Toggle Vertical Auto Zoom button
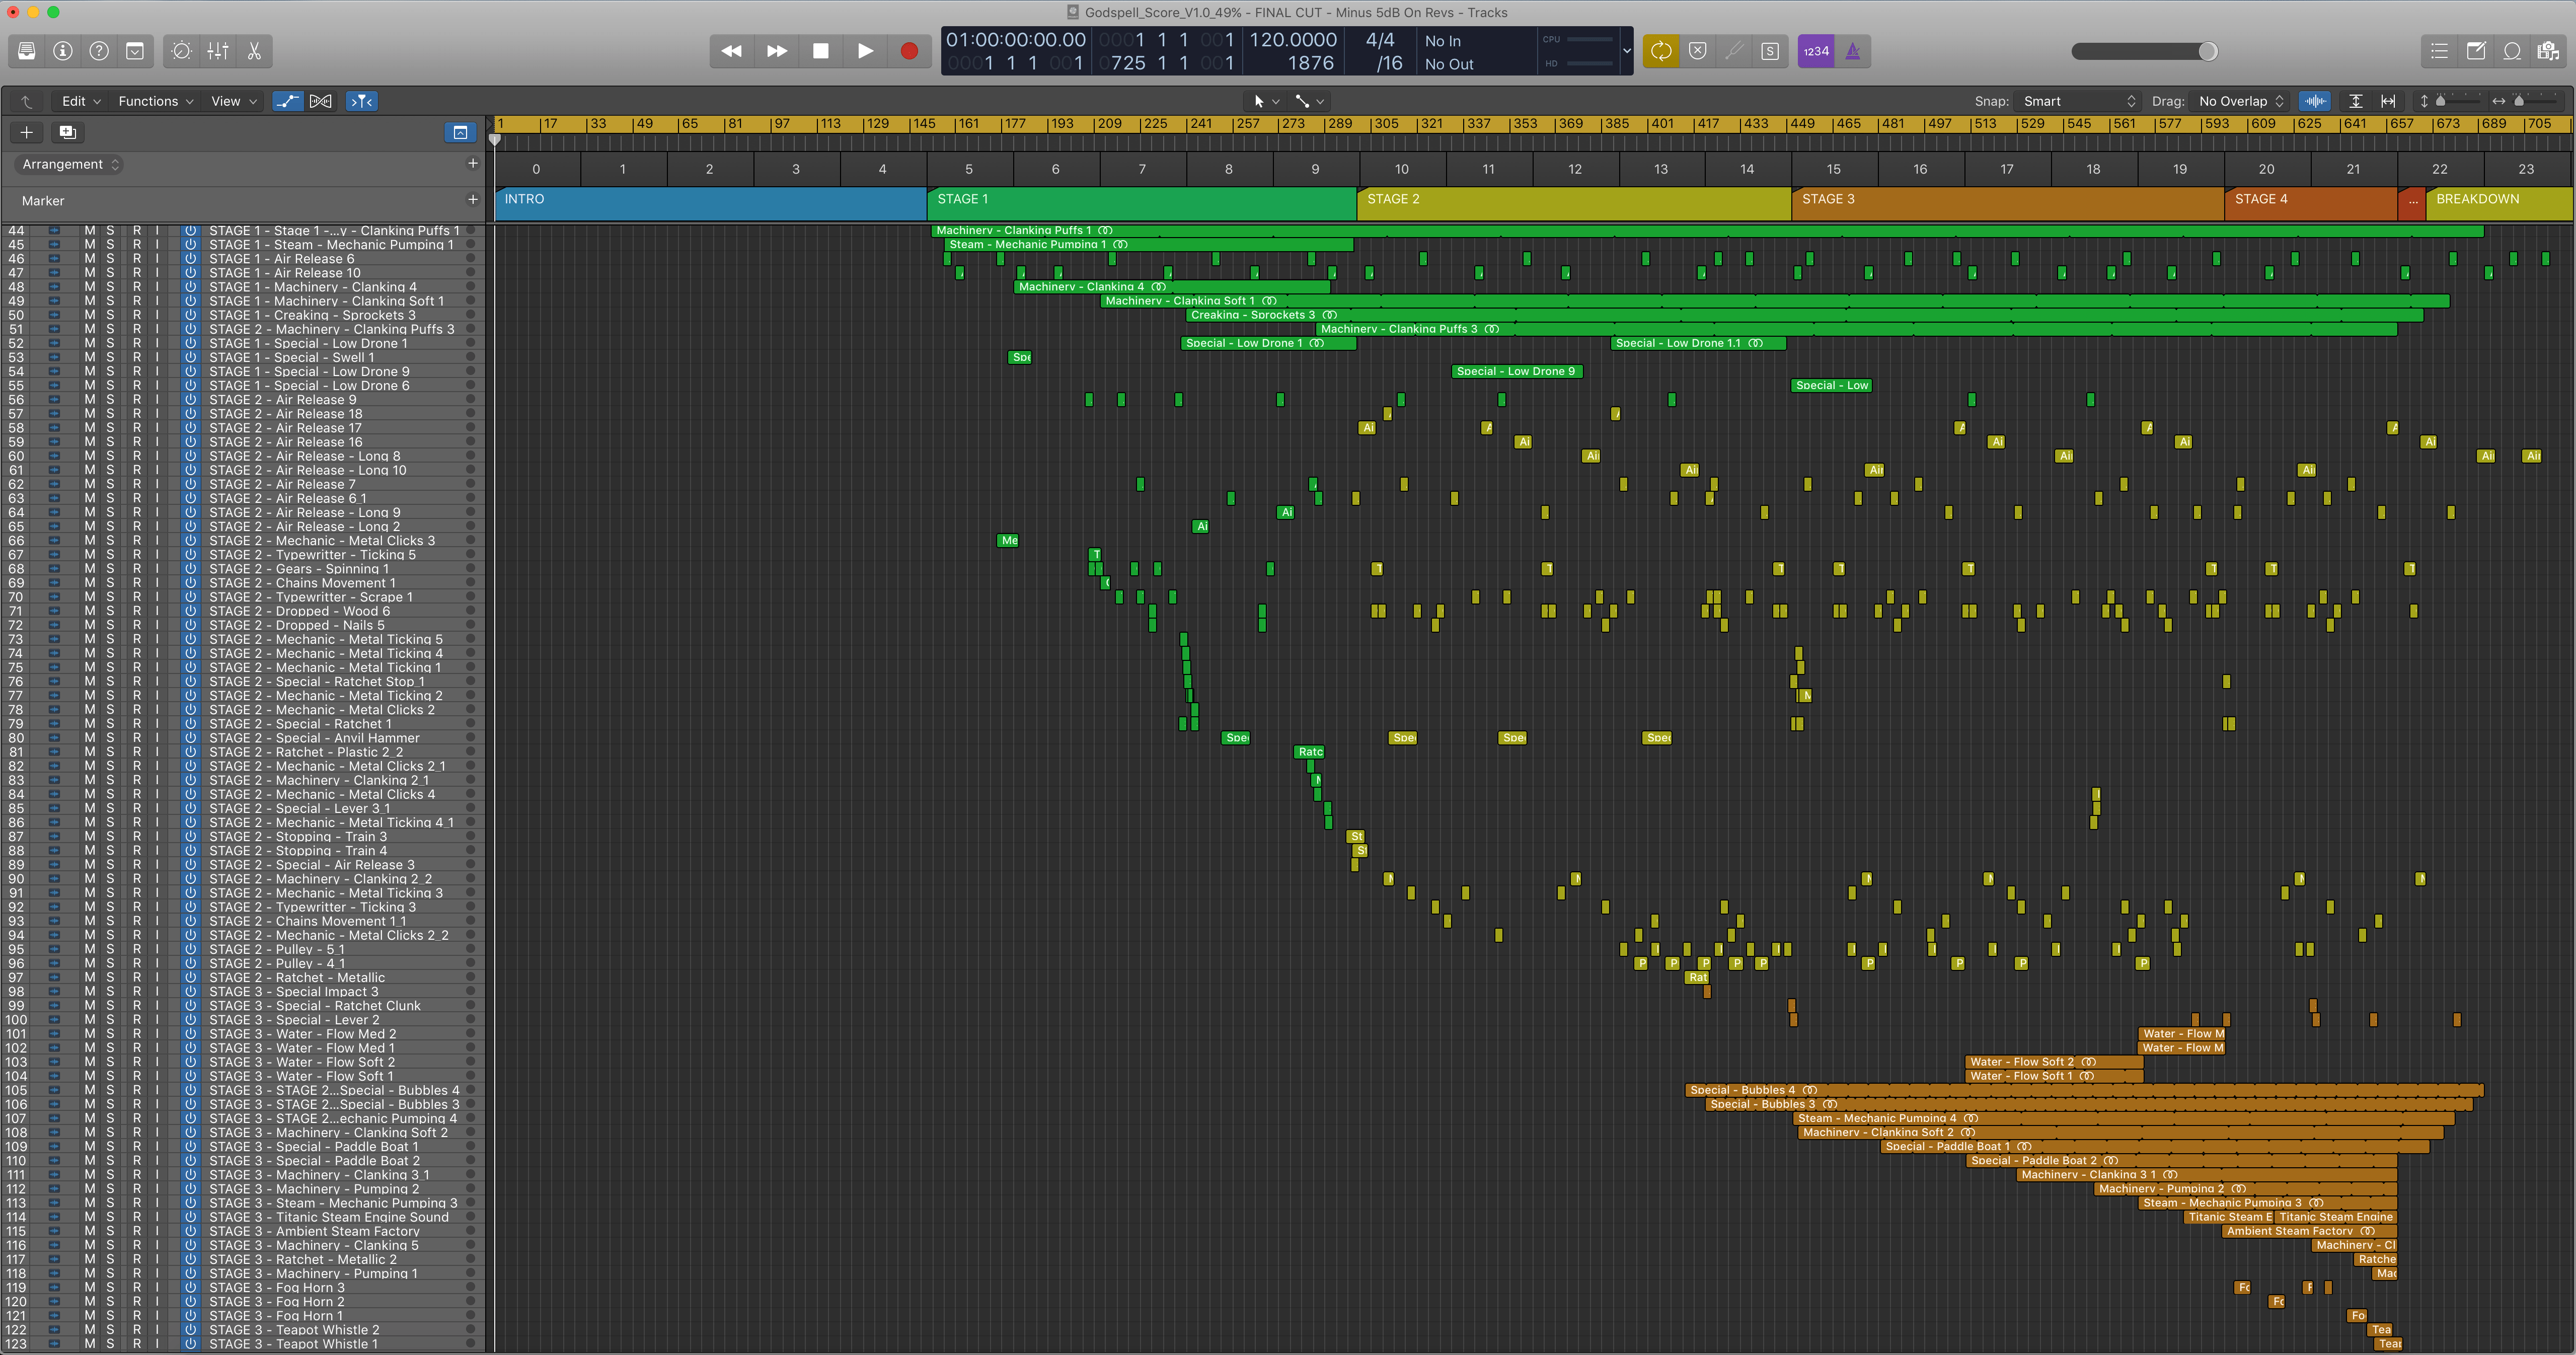 [x=2356, y=101]
